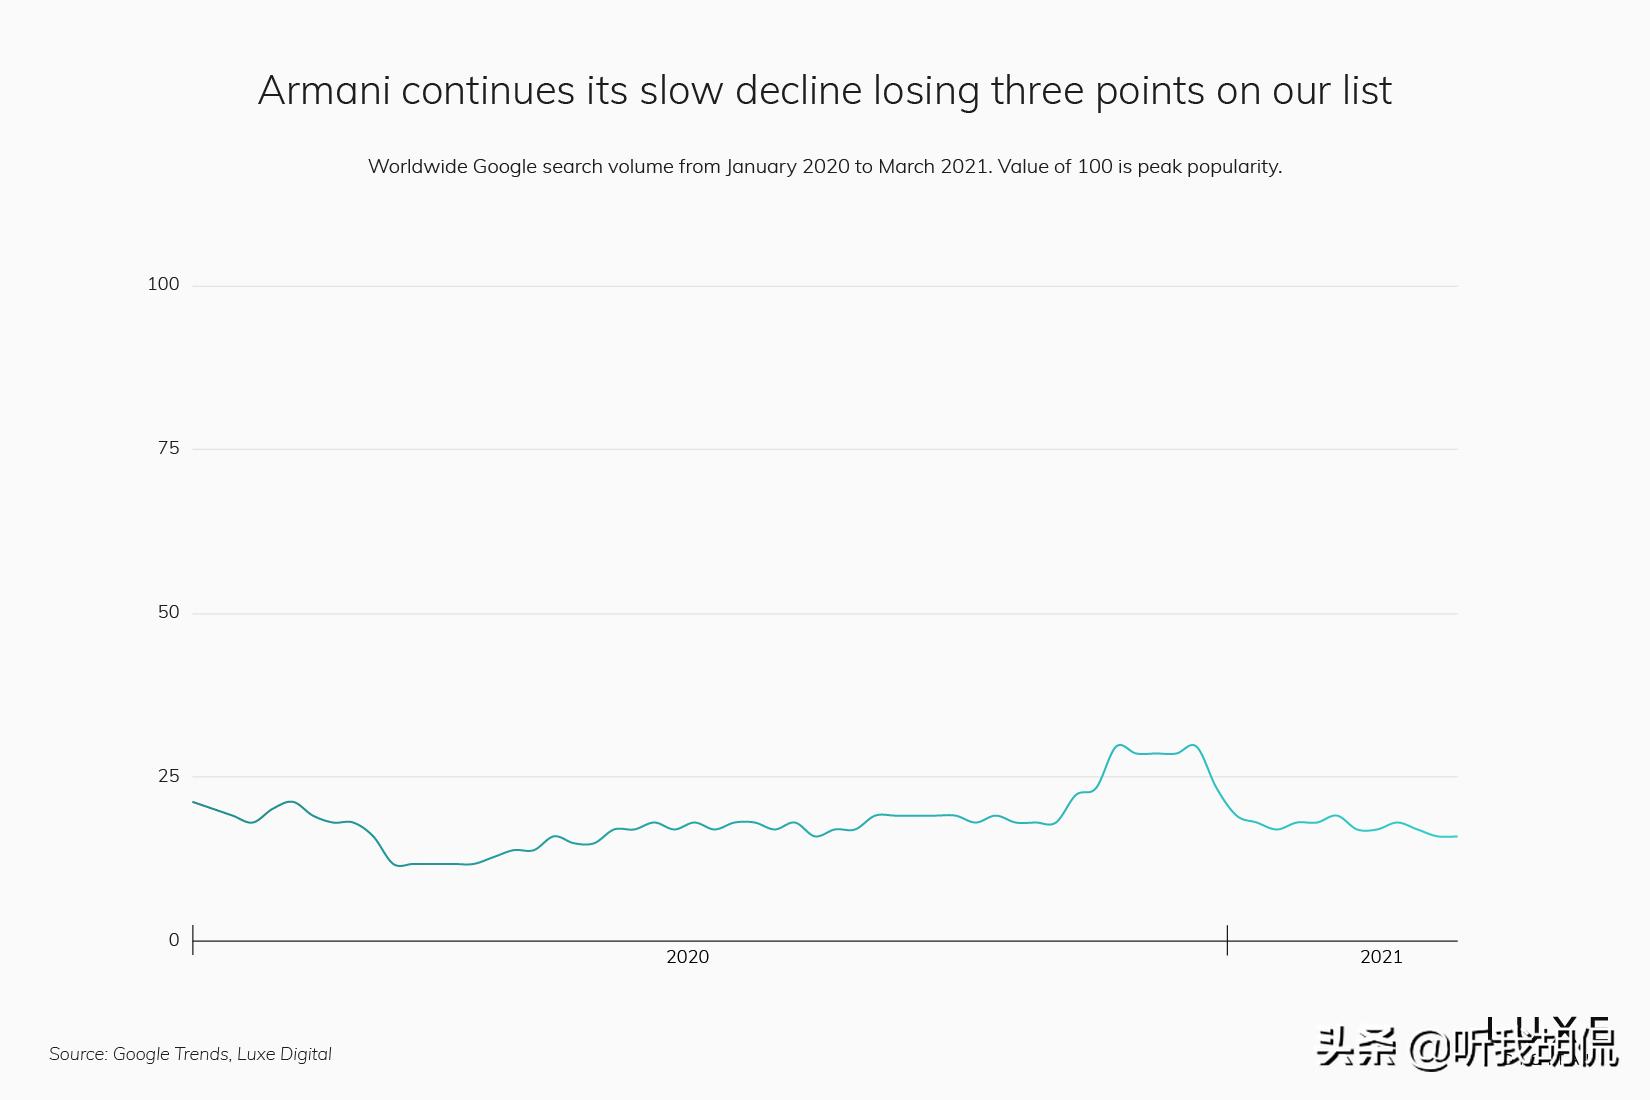Click the tick mark at the axis start
The width and height of the screenshot is (1650, 1100).
pos(193,940)
